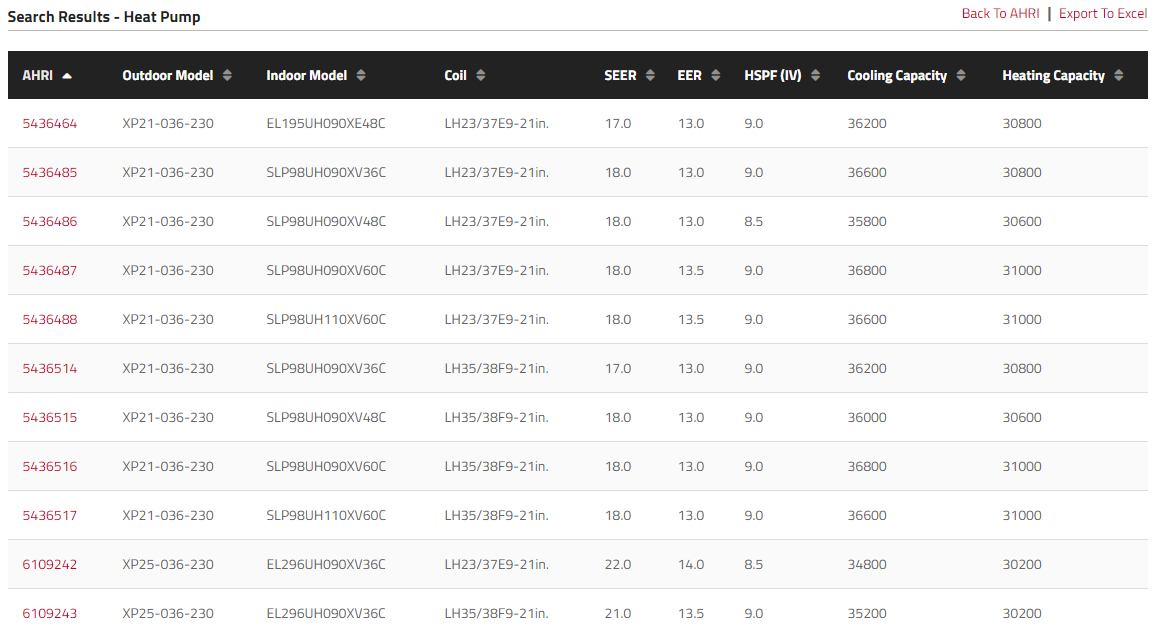
Task: Click sort arrows next to HSPF (IV)
Action: pyautogui.click(x=815, y=75)
